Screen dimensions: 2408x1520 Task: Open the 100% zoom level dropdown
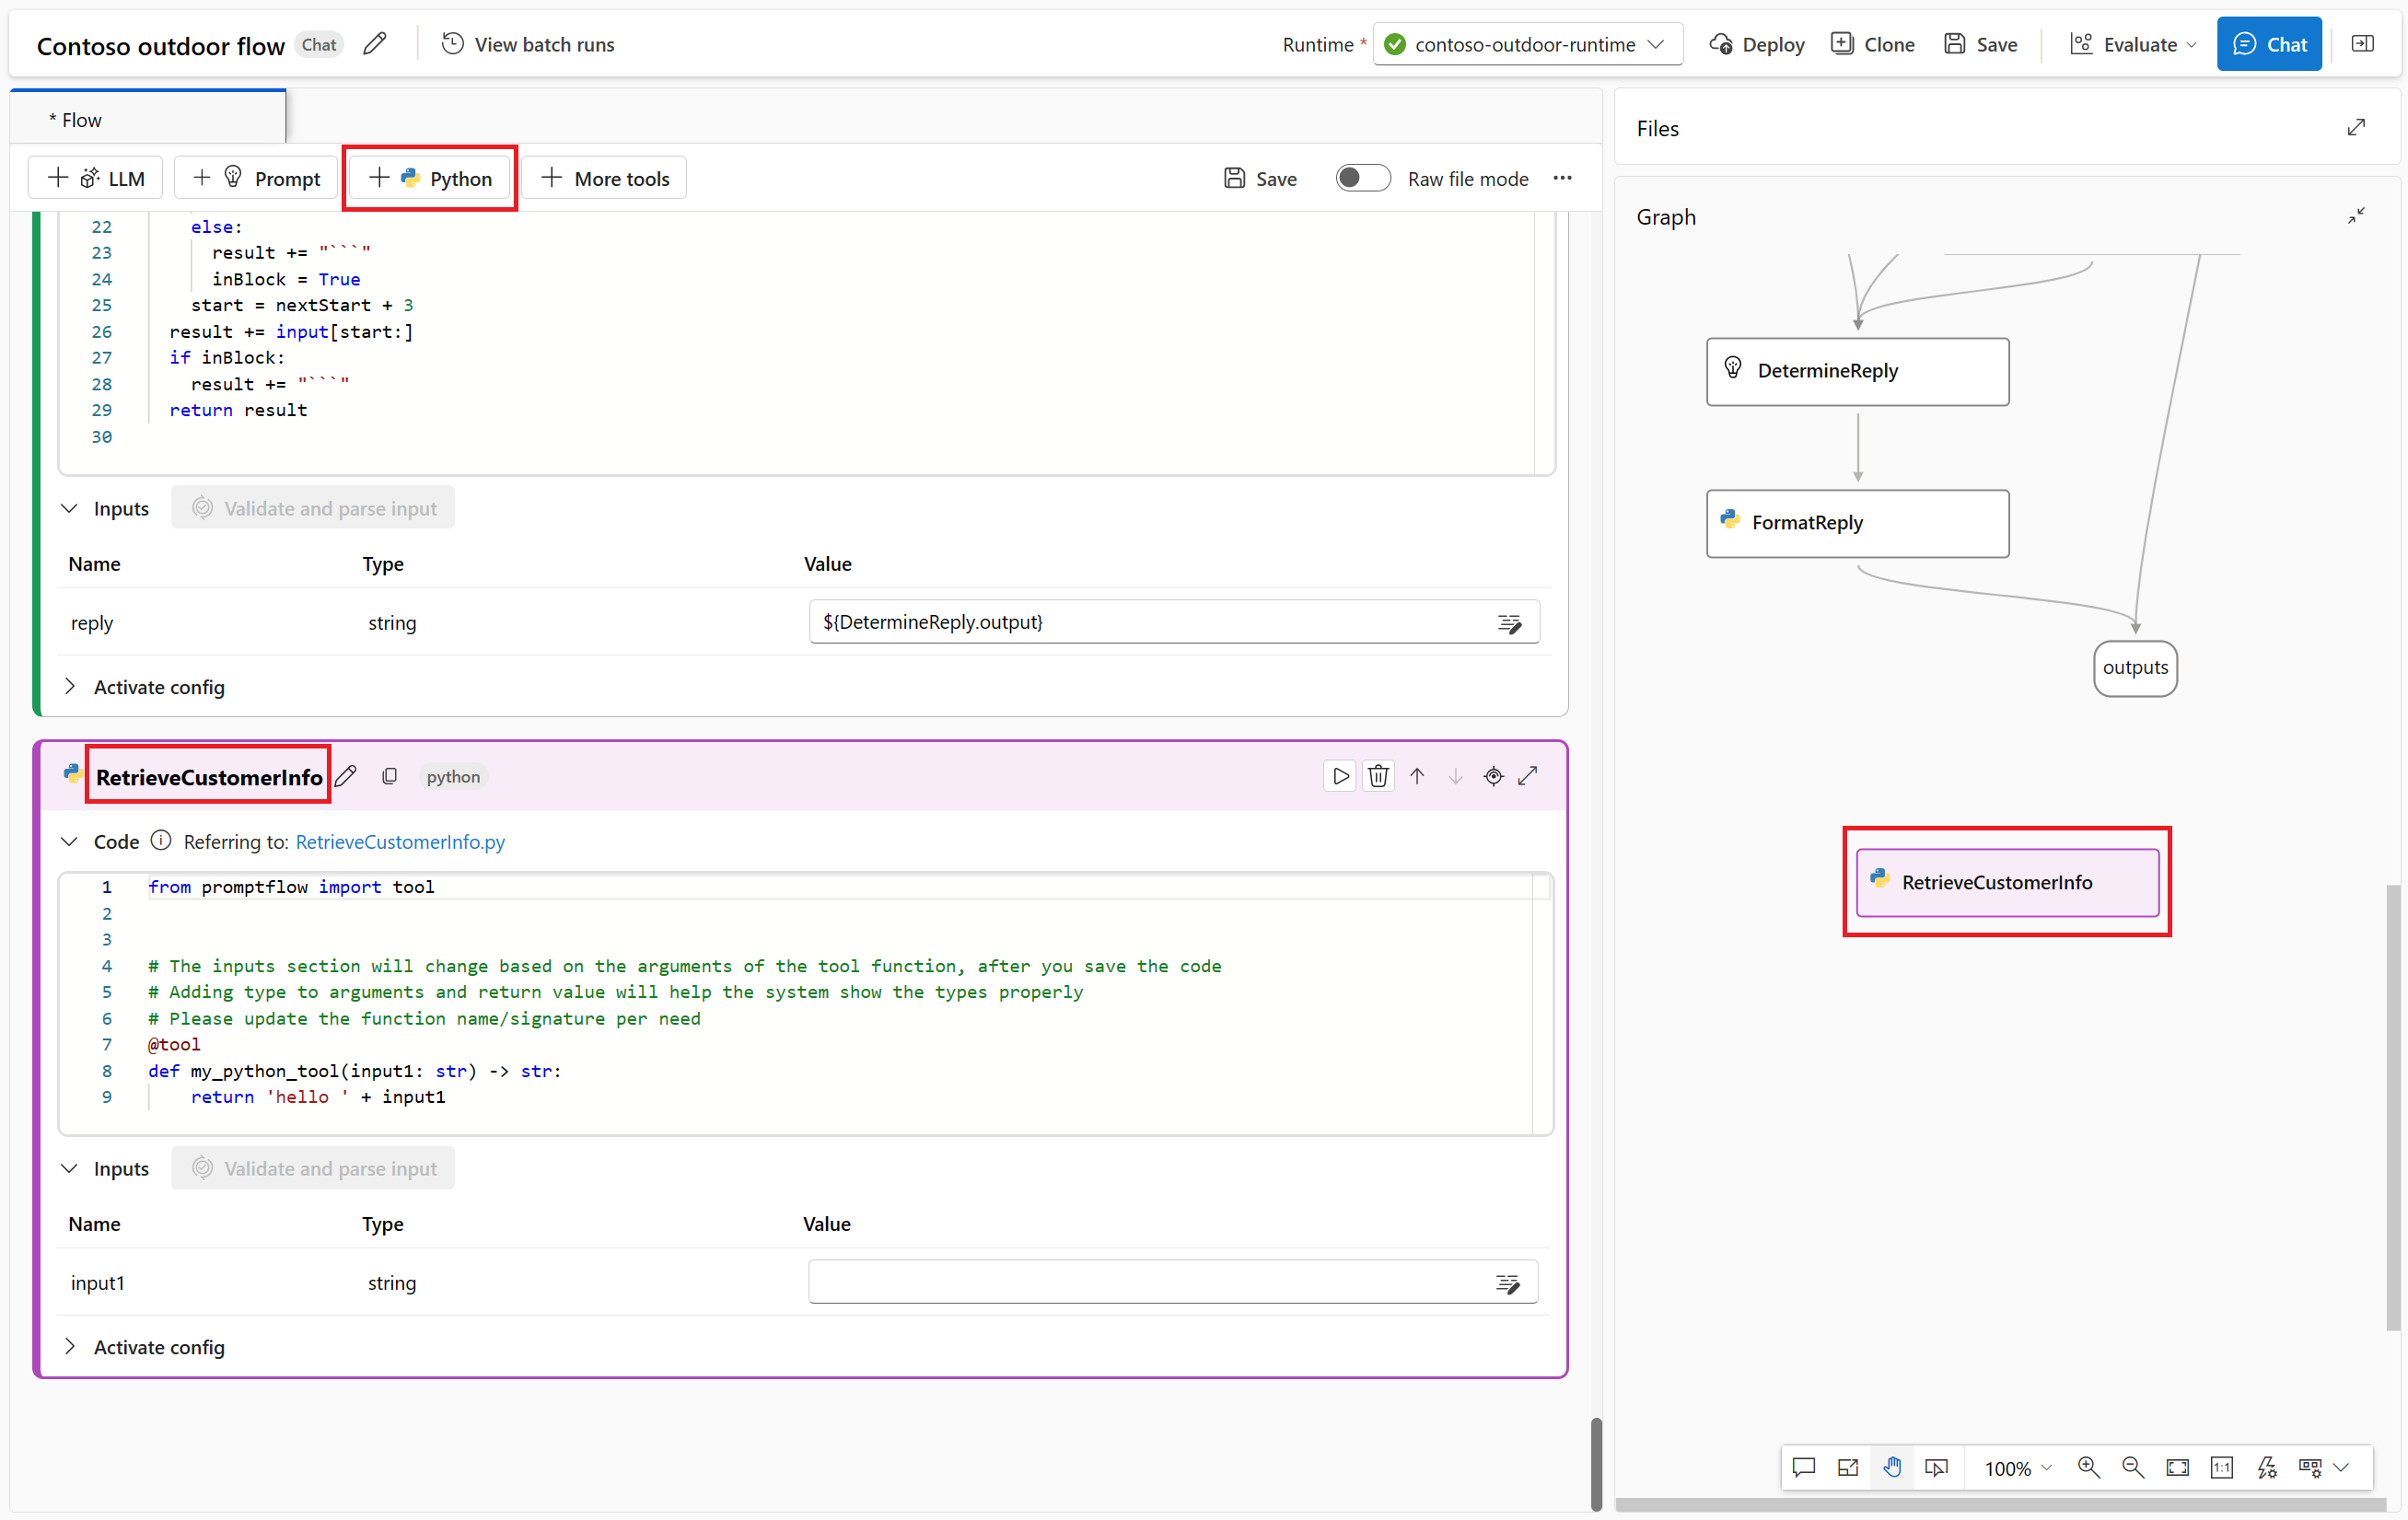click(2018, 1467)
